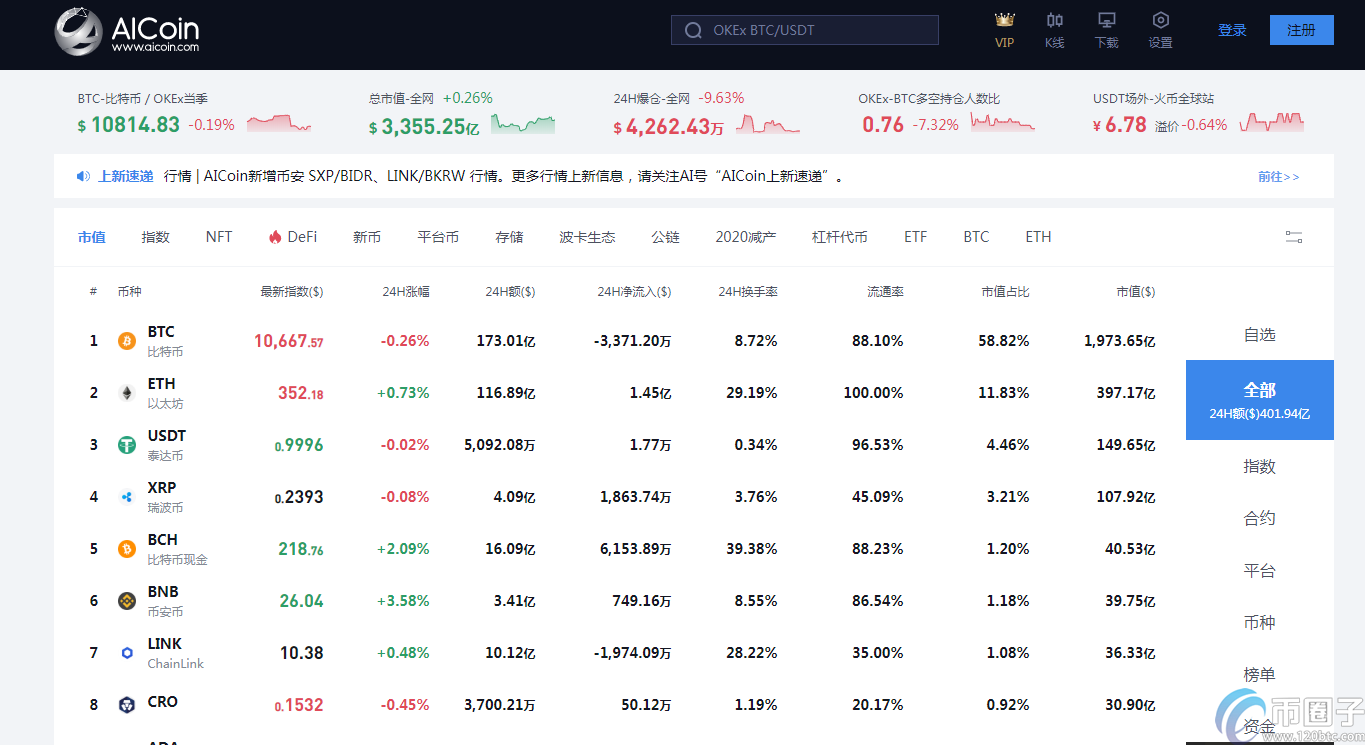This screenshot has height=745, width=1365.
Task: Sort by 流通率 column header
Action: click(885, 292)
